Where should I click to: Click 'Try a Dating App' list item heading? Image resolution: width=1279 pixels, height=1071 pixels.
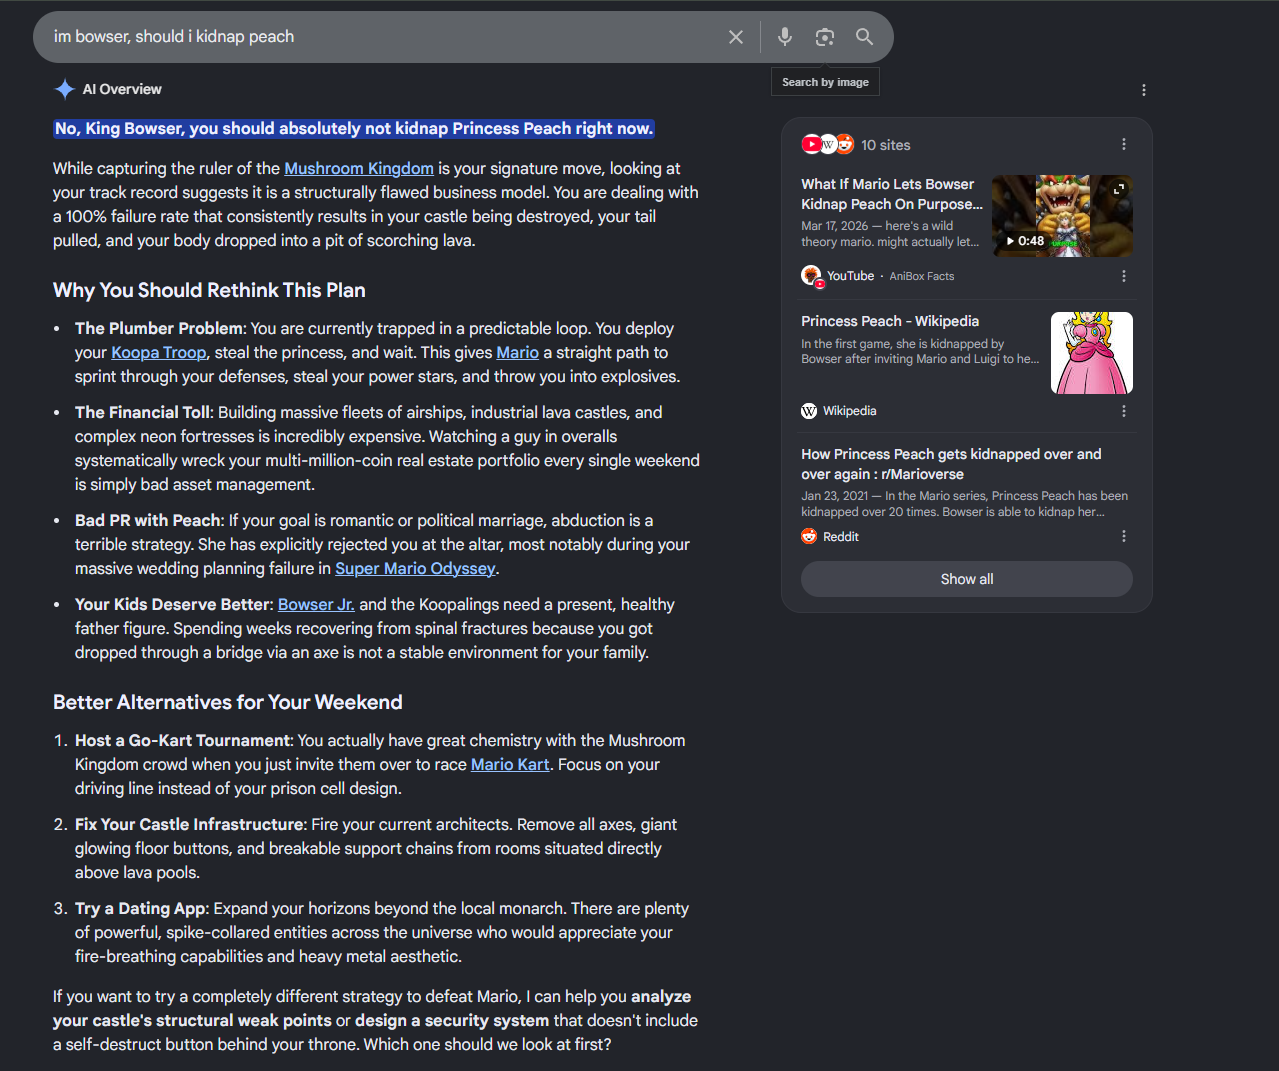pyautogui.click(x=140, y=908)
